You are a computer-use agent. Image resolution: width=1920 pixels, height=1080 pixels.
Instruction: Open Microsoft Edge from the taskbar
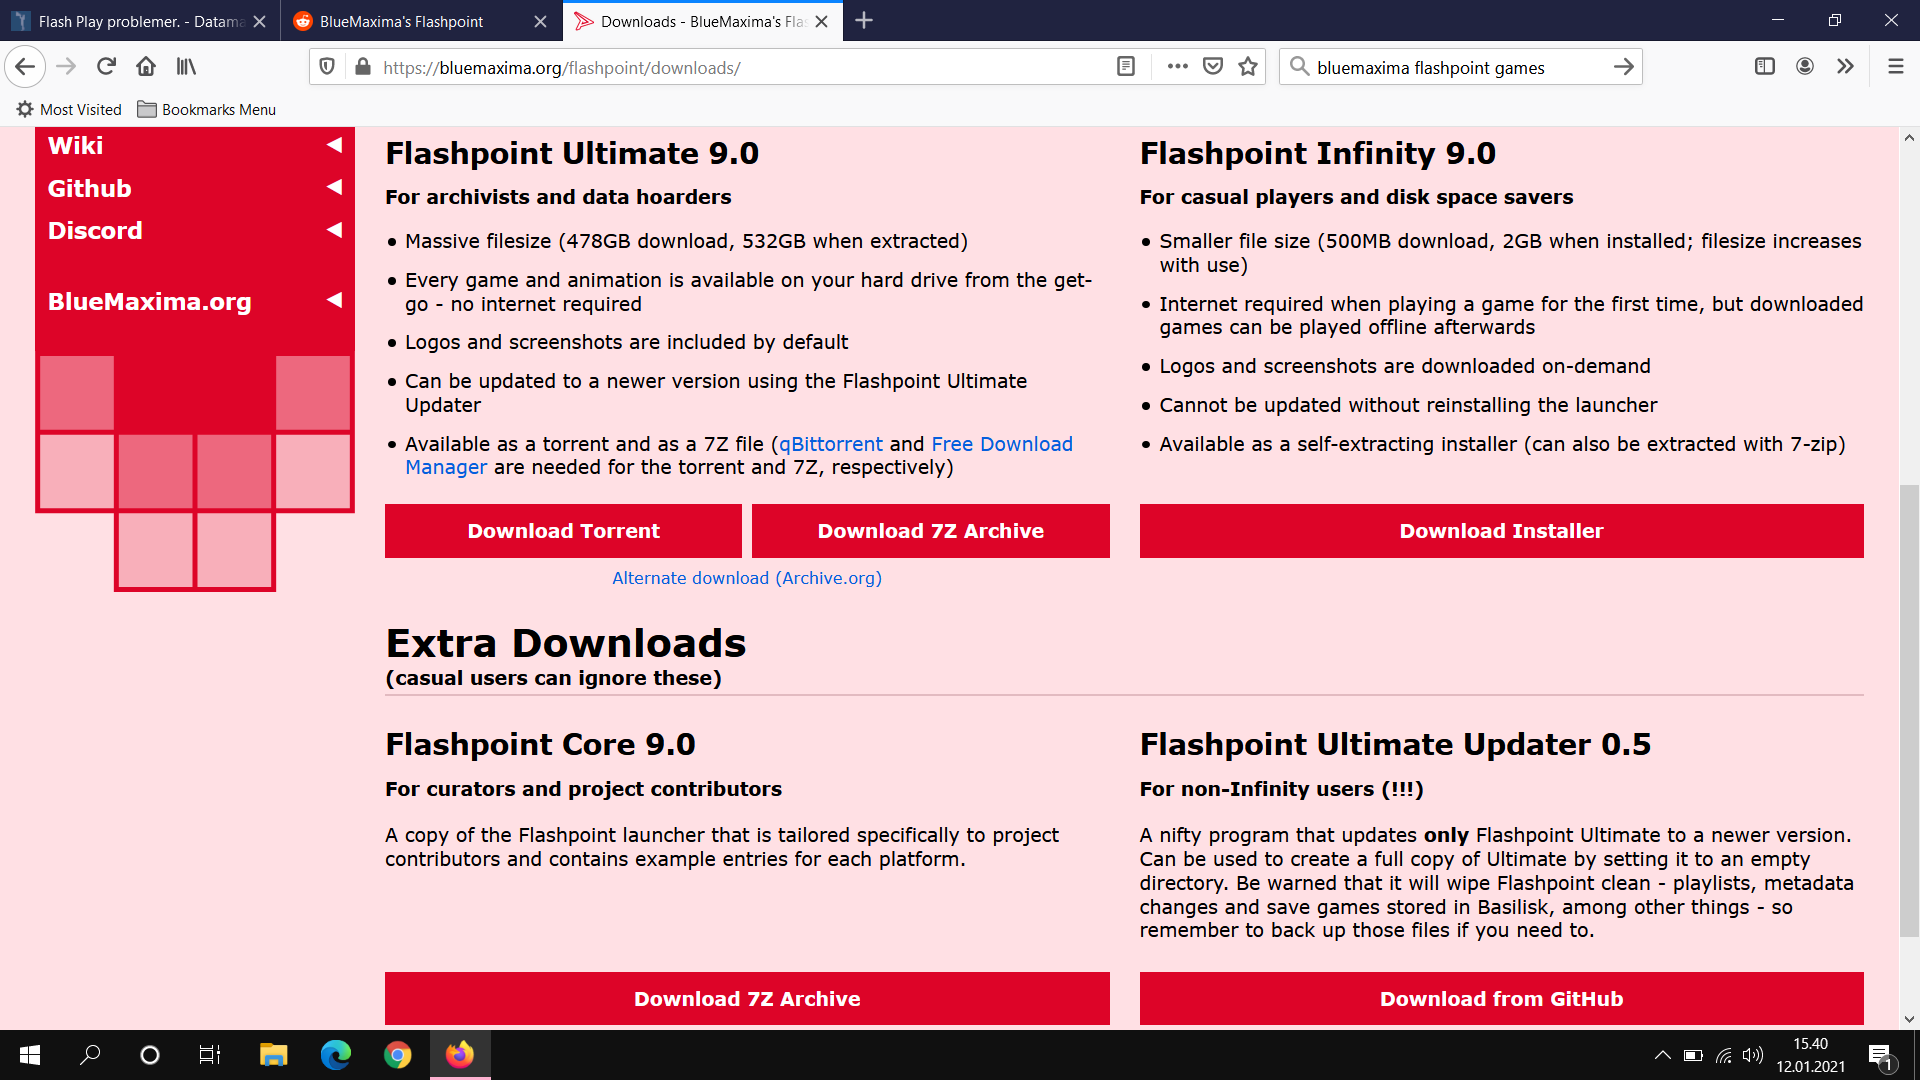[x=335, y=1055]
